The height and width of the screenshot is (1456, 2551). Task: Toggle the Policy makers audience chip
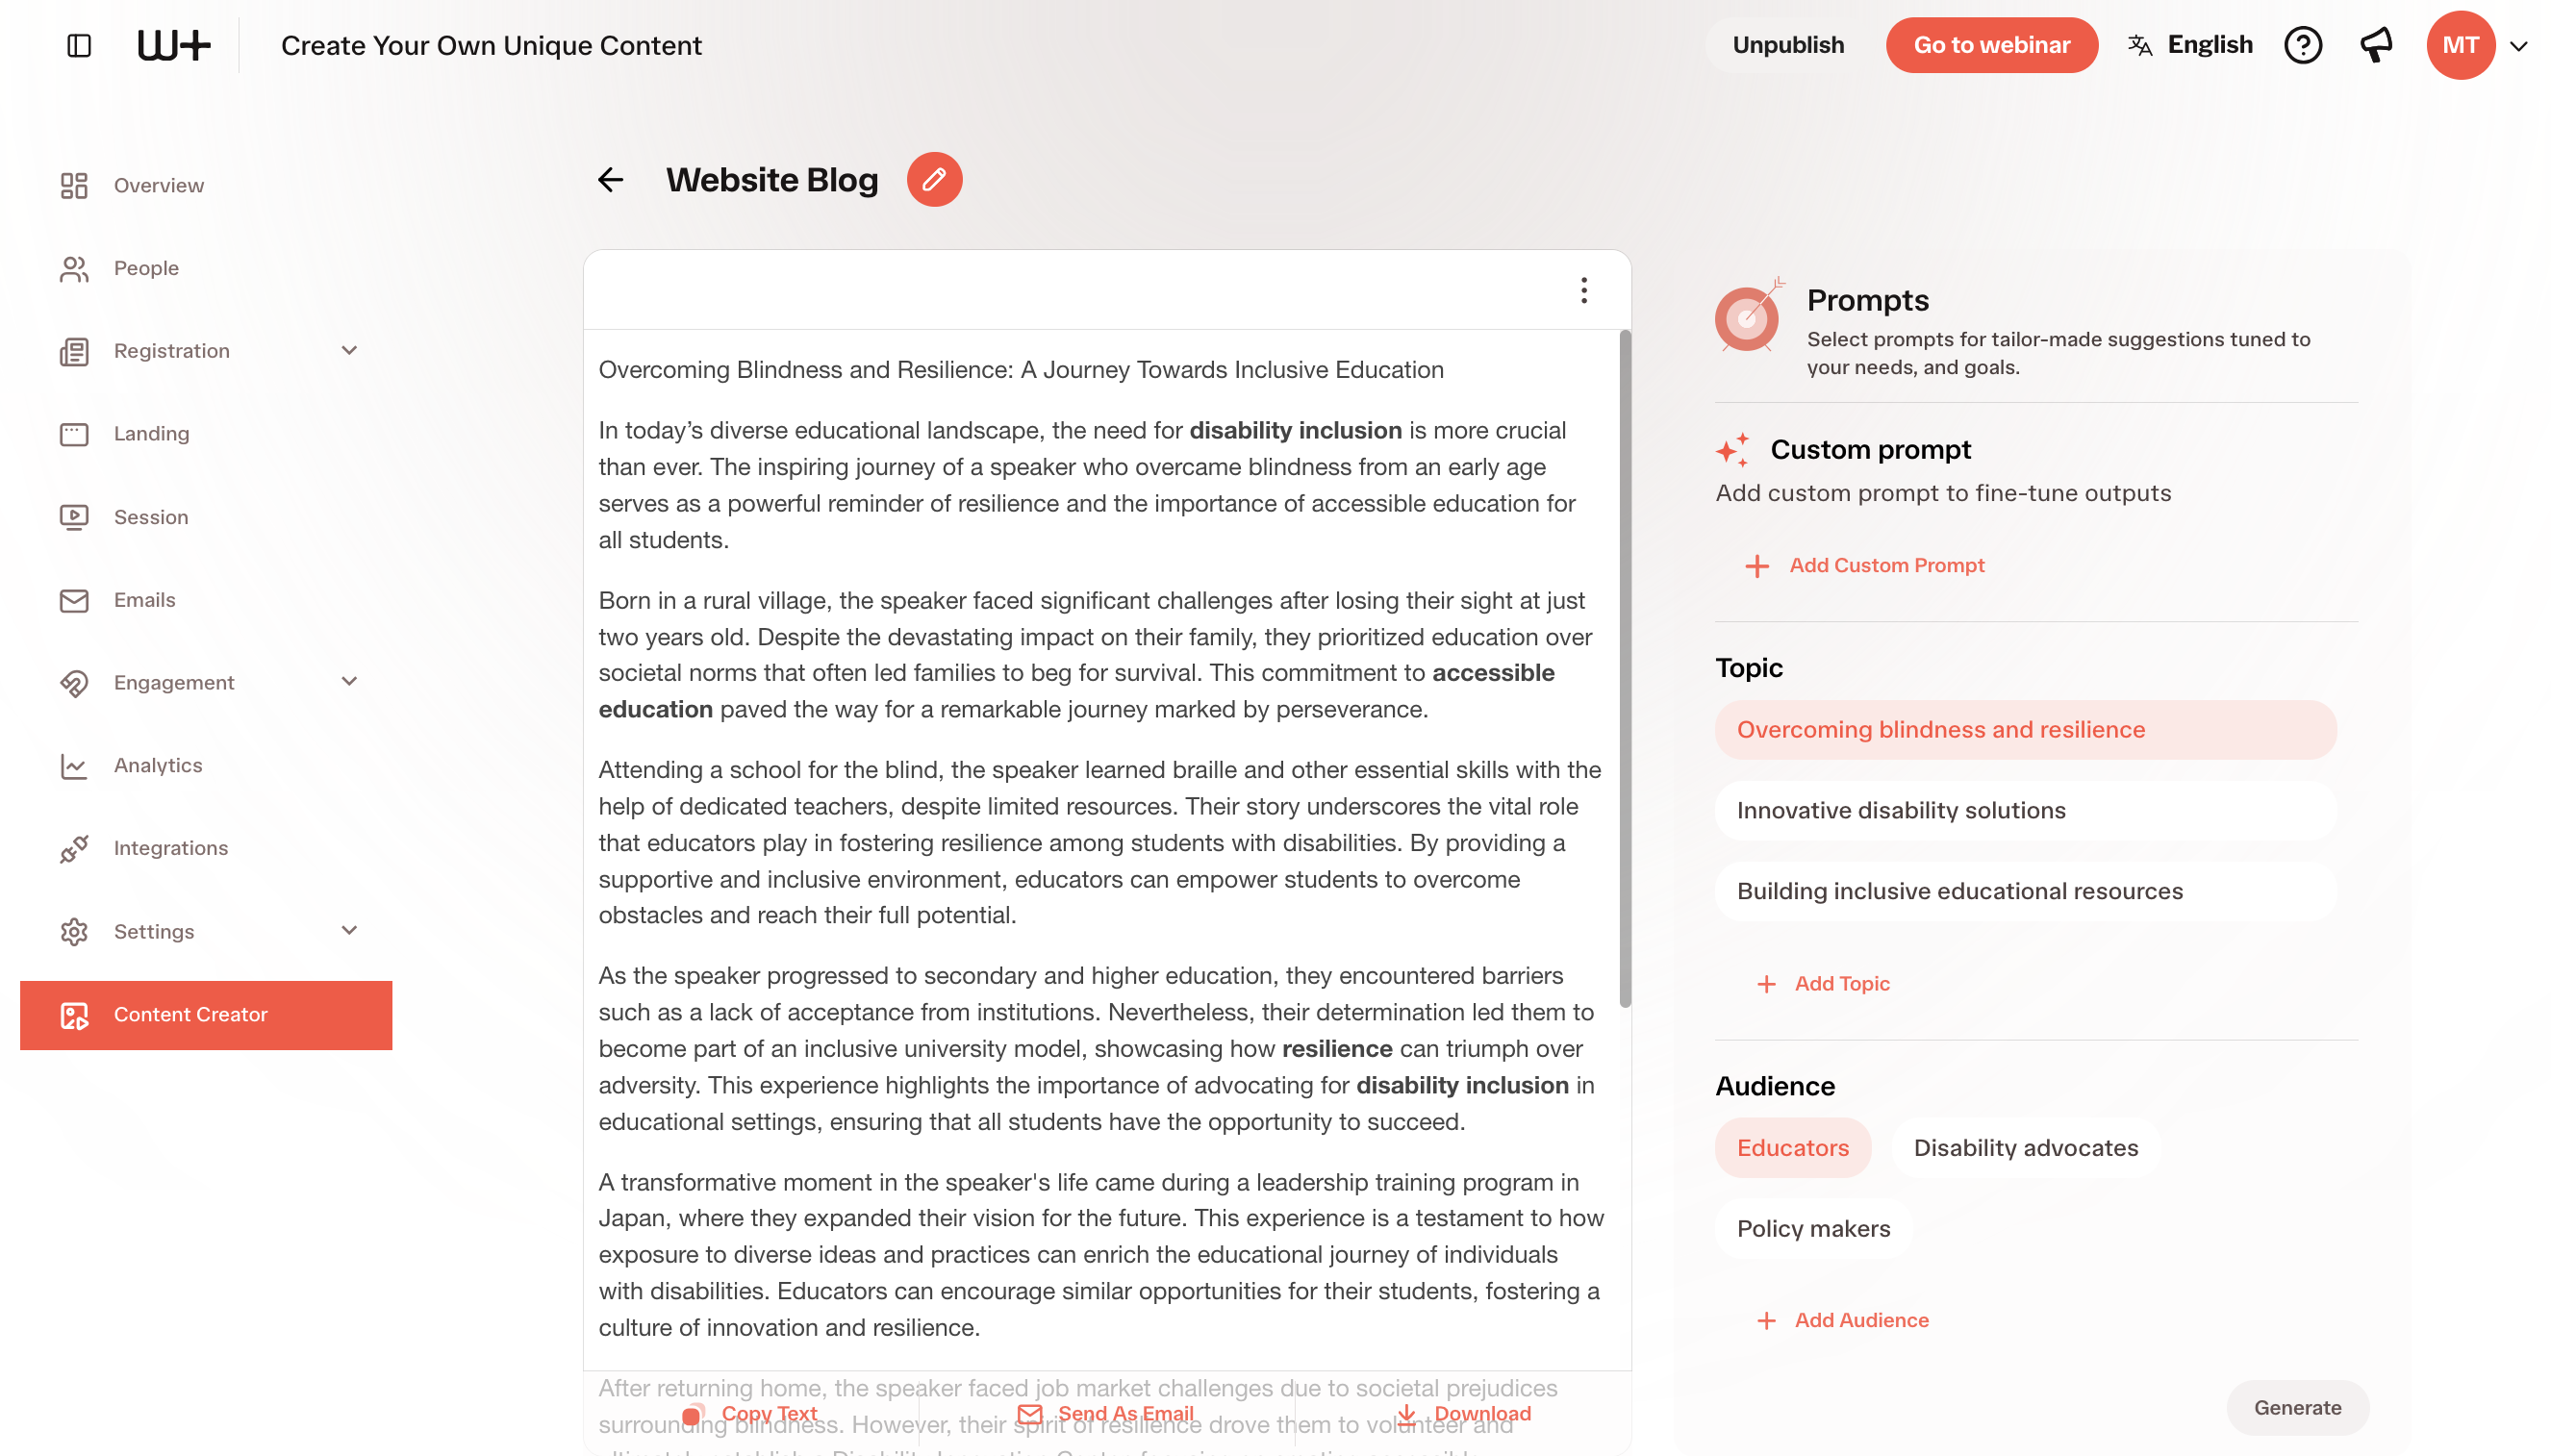[x=1813, y=1228]
